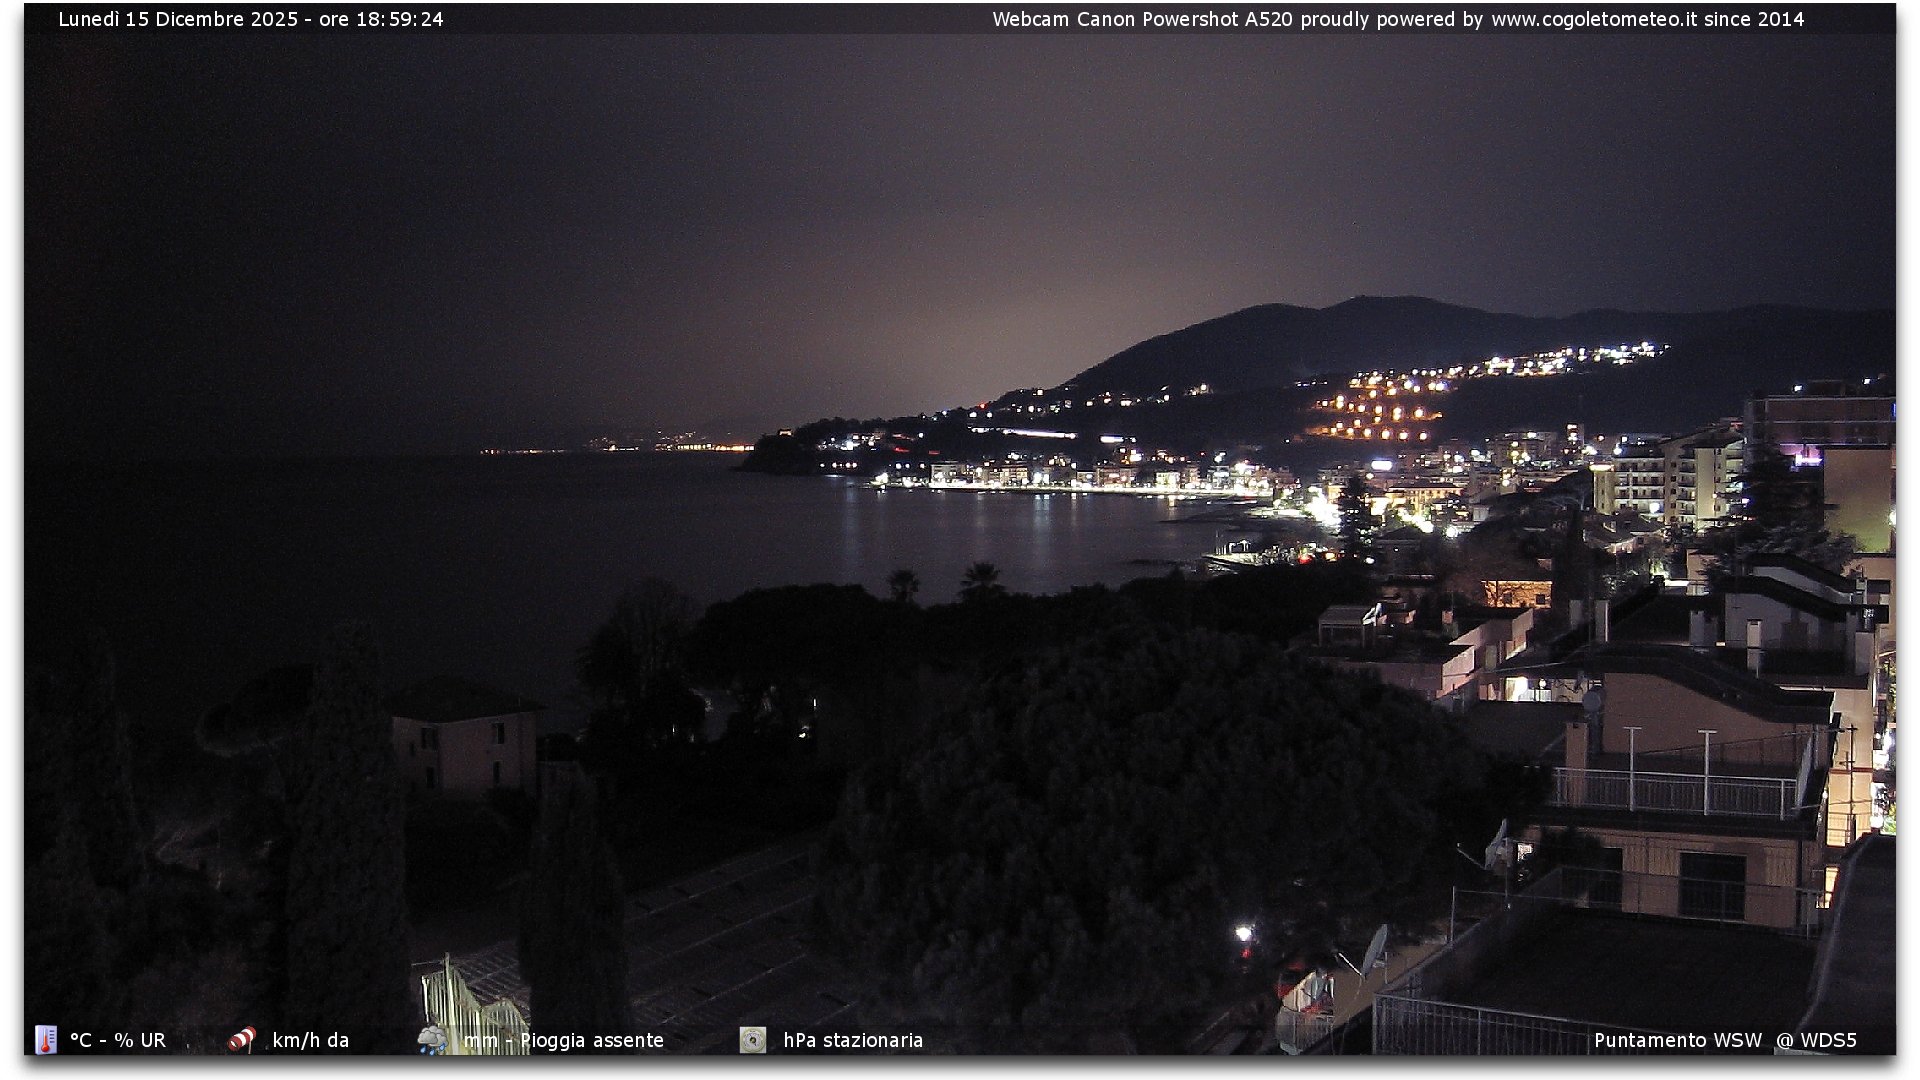Open the www.cogoletometeo.it website link
1920x1080 pixels.
[1594, 19]
